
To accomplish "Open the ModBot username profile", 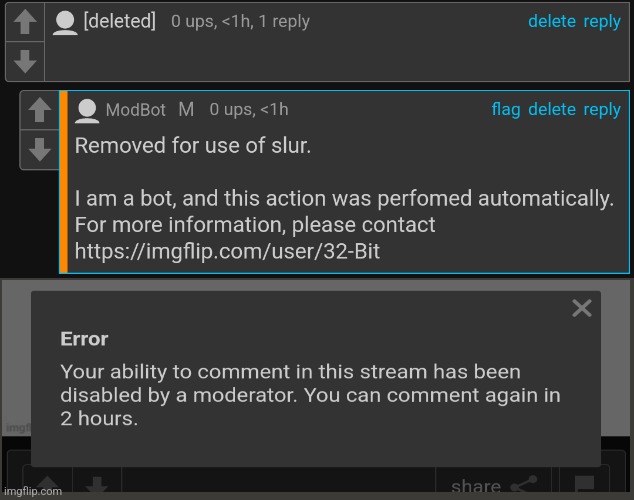I will tap(135, 110).
